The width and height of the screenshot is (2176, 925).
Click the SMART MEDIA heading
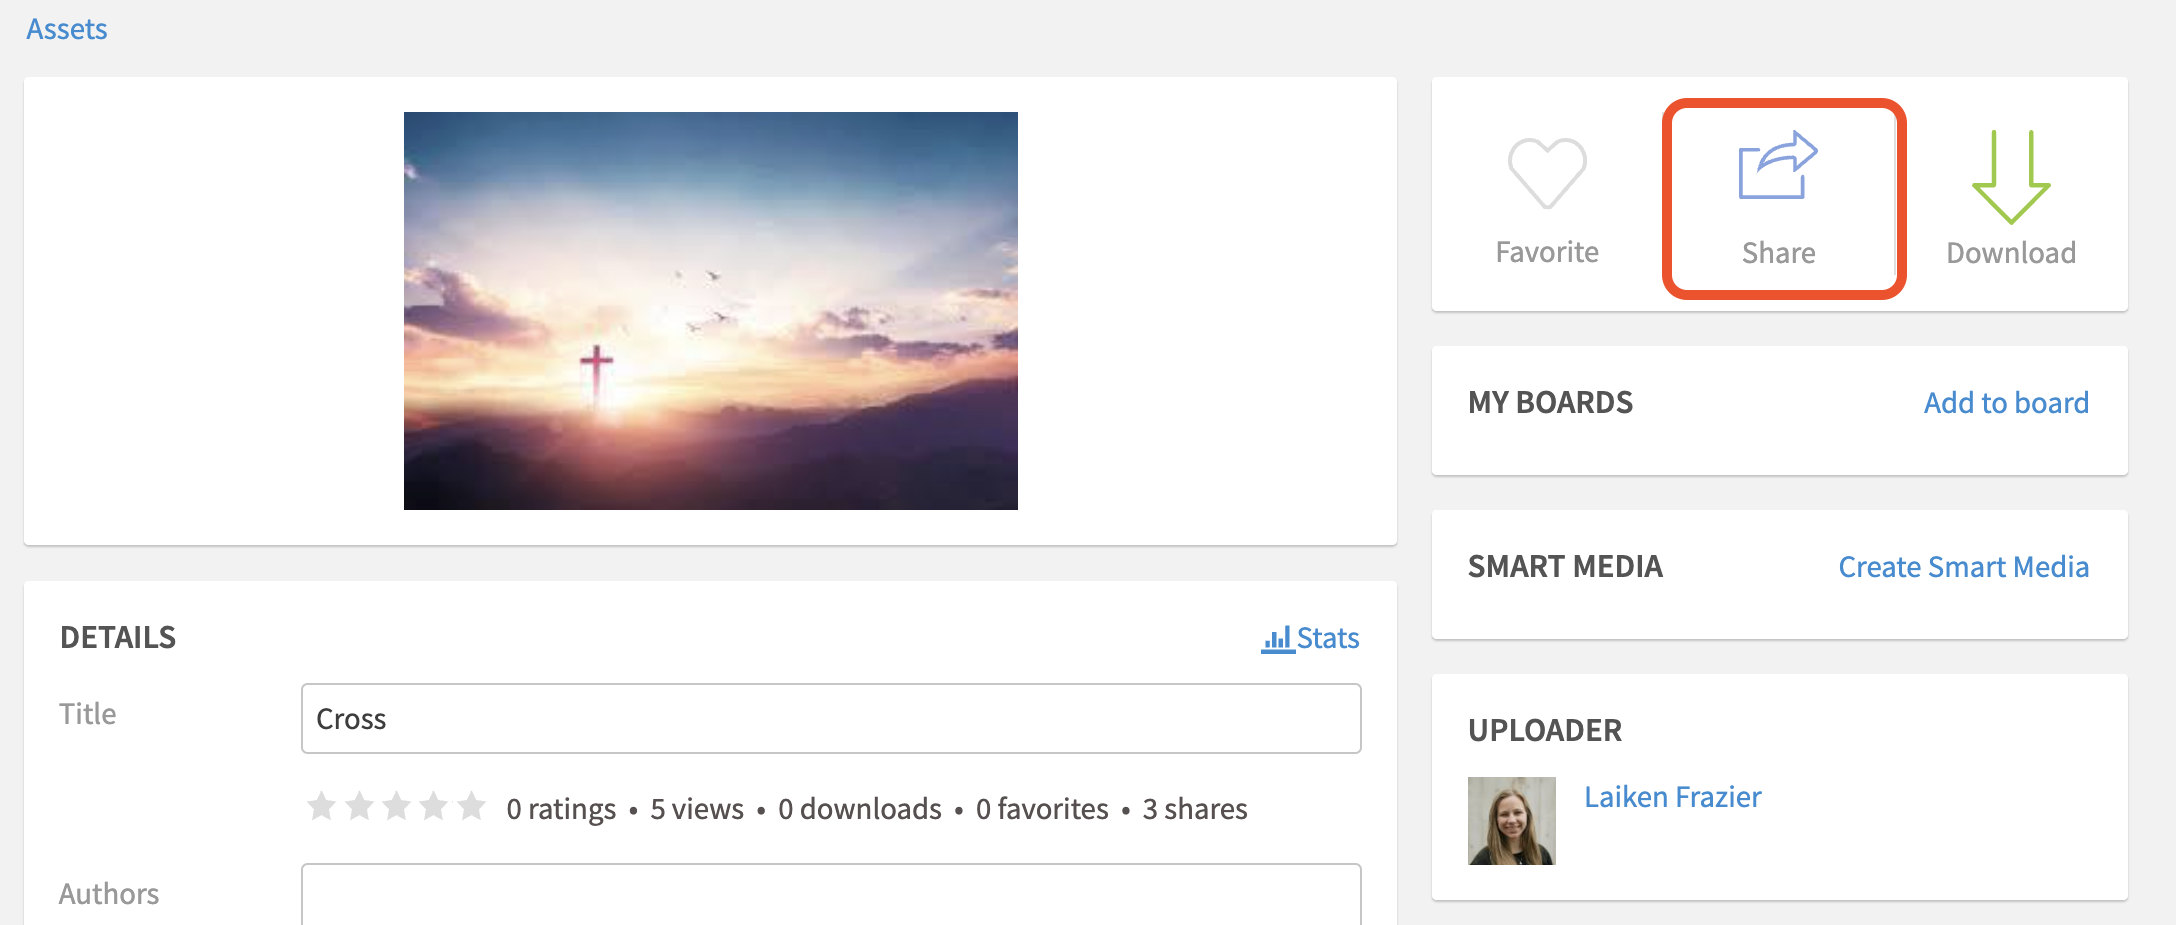click(x=1565, y=567)
